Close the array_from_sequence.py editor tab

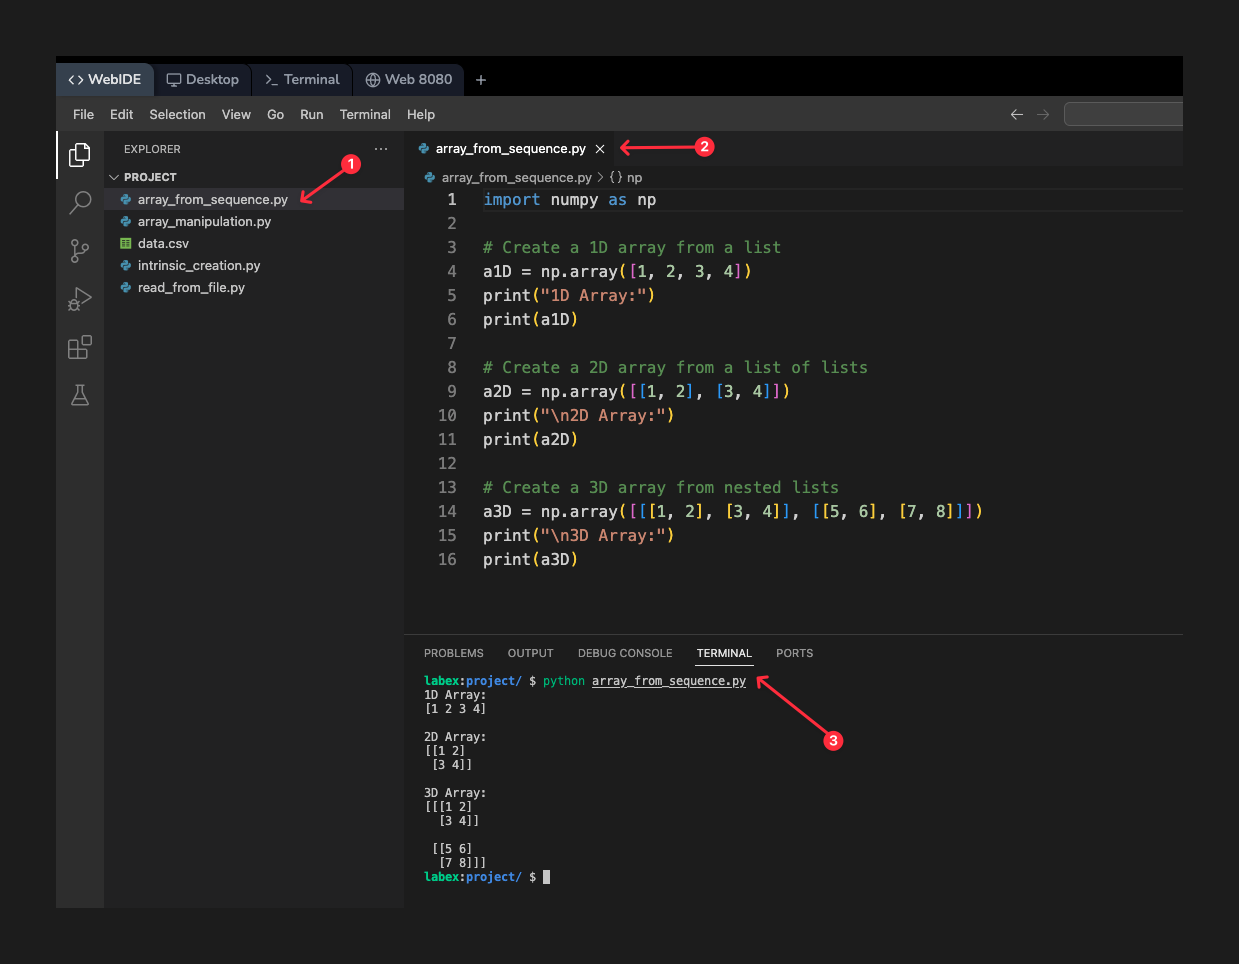[x=600, y=147]
